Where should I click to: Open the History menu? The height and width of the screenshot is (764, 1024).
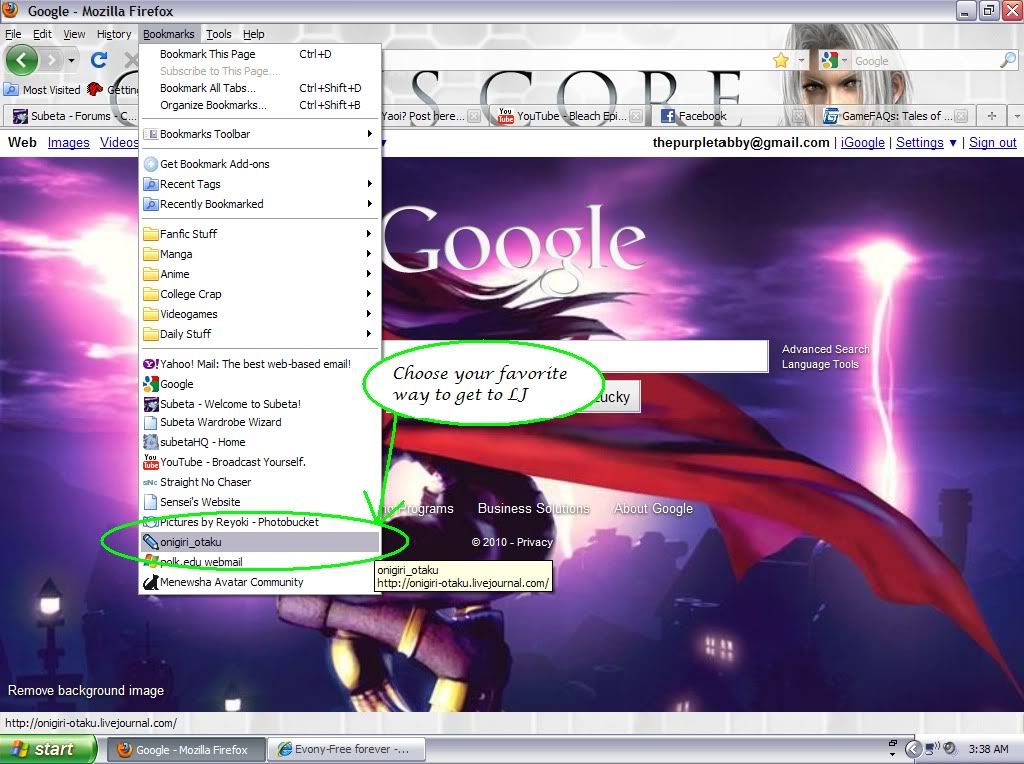[x=114, y=34]
